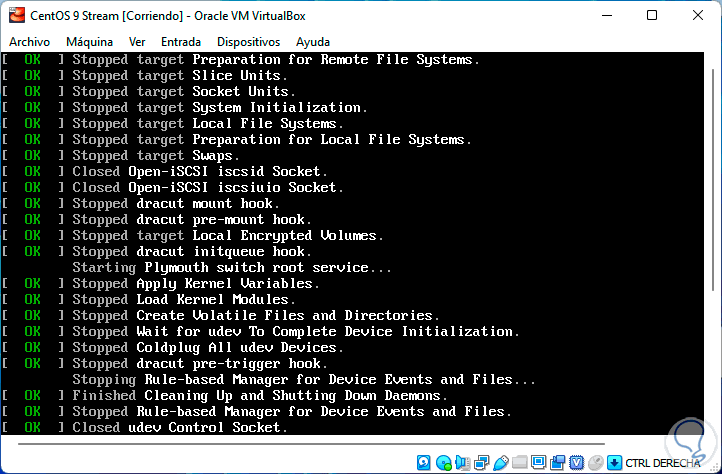Click 'Closed udev Control Socket.' line
722x474 pixels.
coord(180,427)
